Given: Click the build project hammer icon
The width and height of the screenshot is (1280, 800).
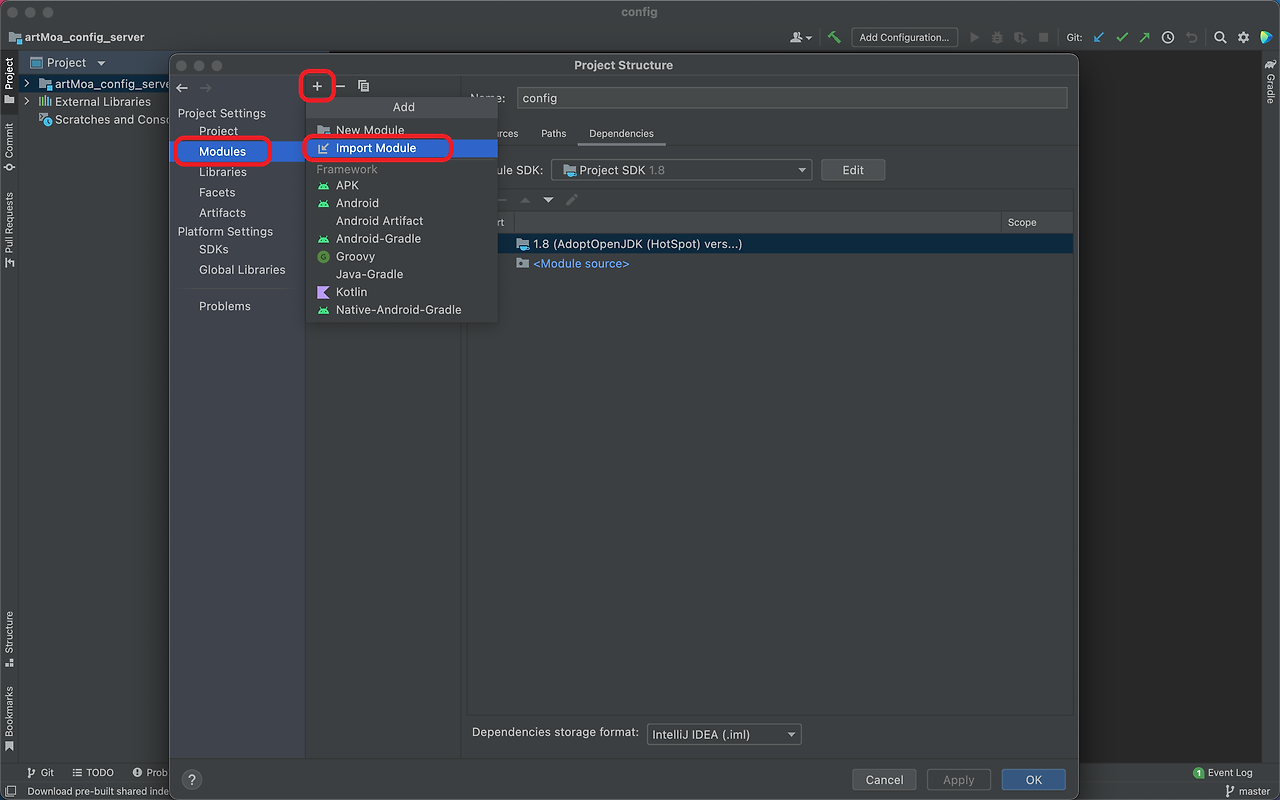Looking at the screenshot, I should [x=835, y=37].
